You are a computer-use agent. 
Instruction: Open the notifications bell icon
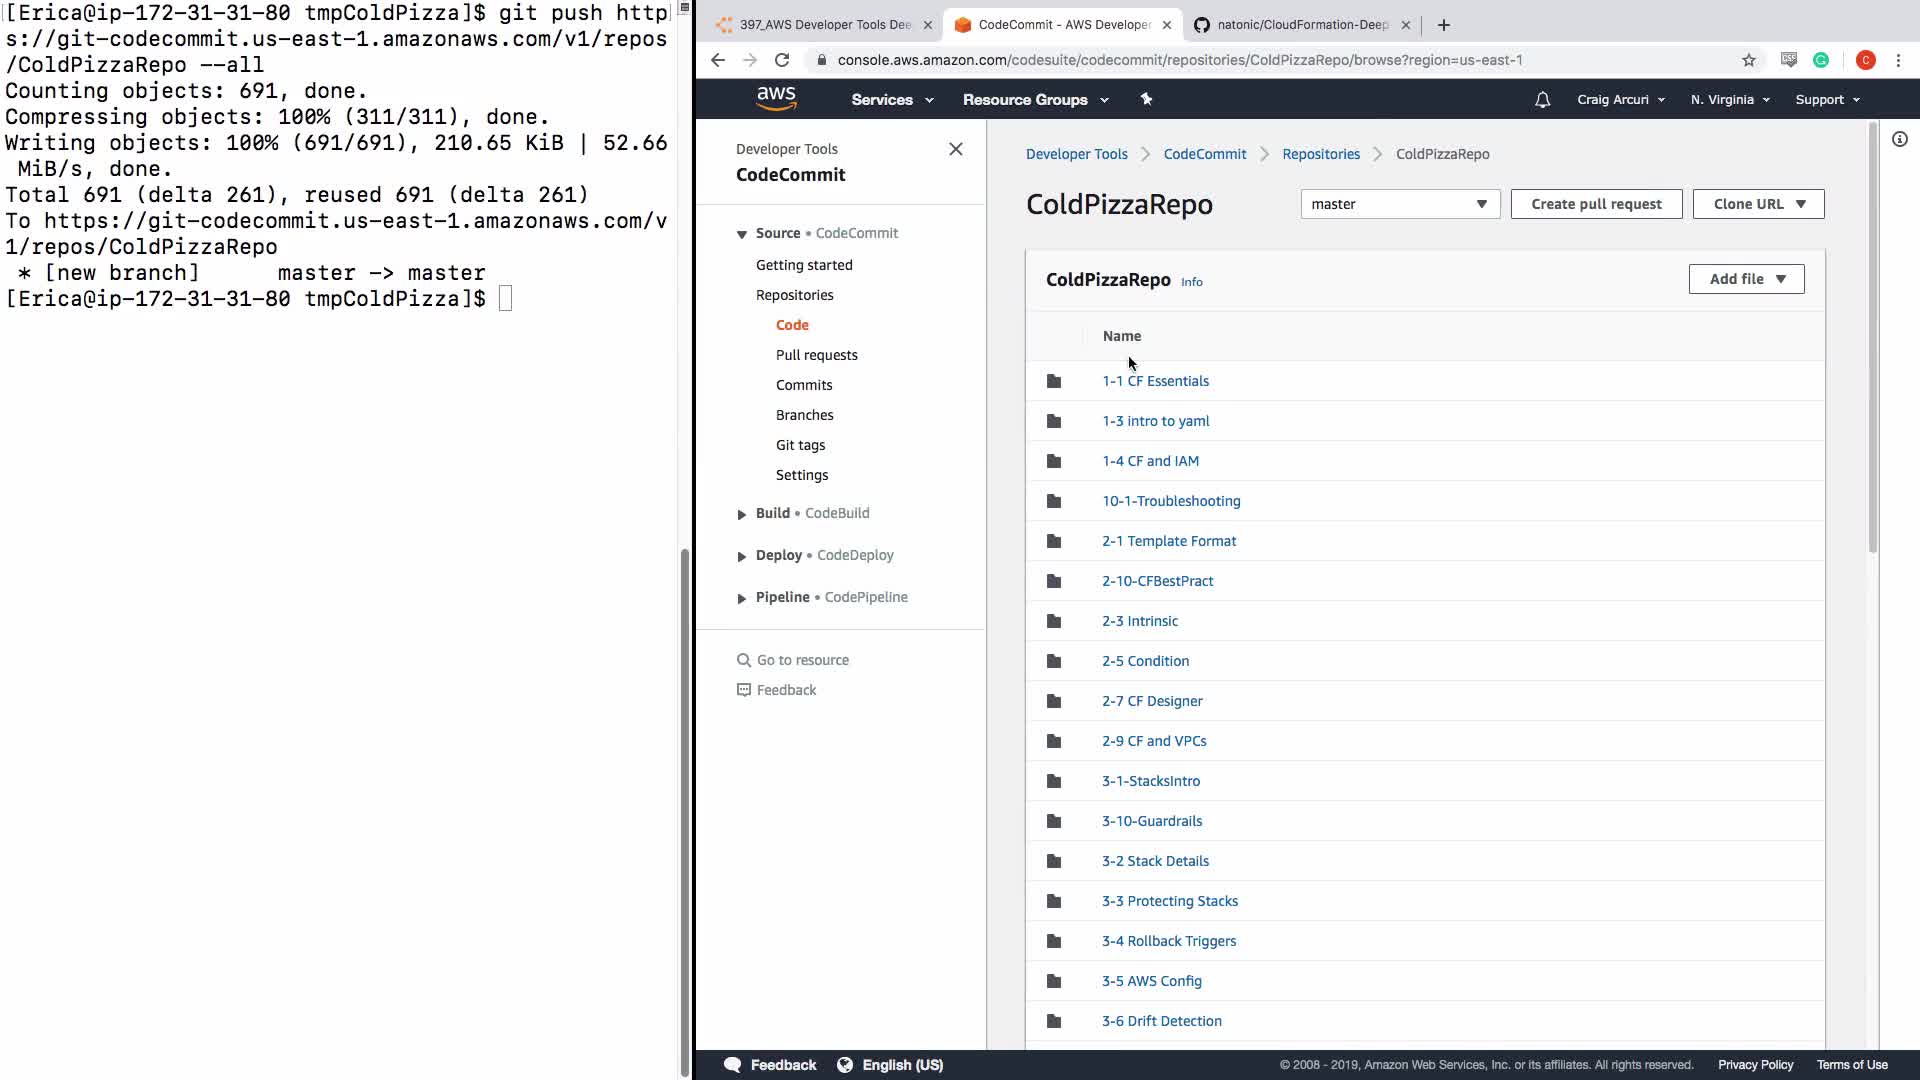1542,100
